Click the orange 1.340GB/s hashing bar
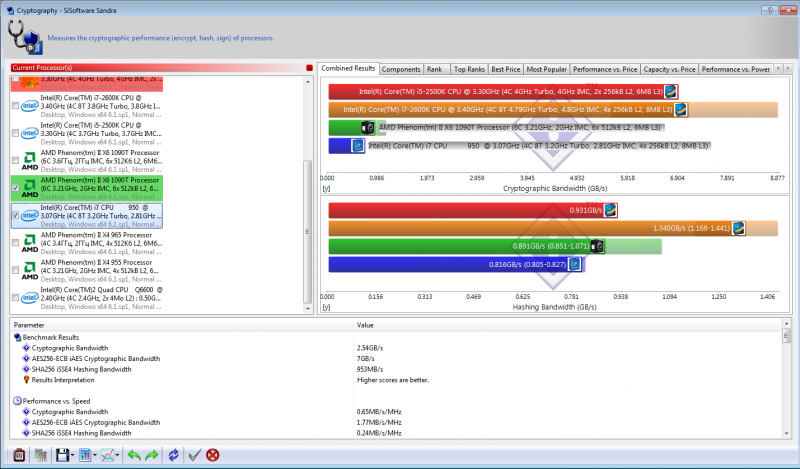Screen dimensions: 800x469 click(537, 228)
